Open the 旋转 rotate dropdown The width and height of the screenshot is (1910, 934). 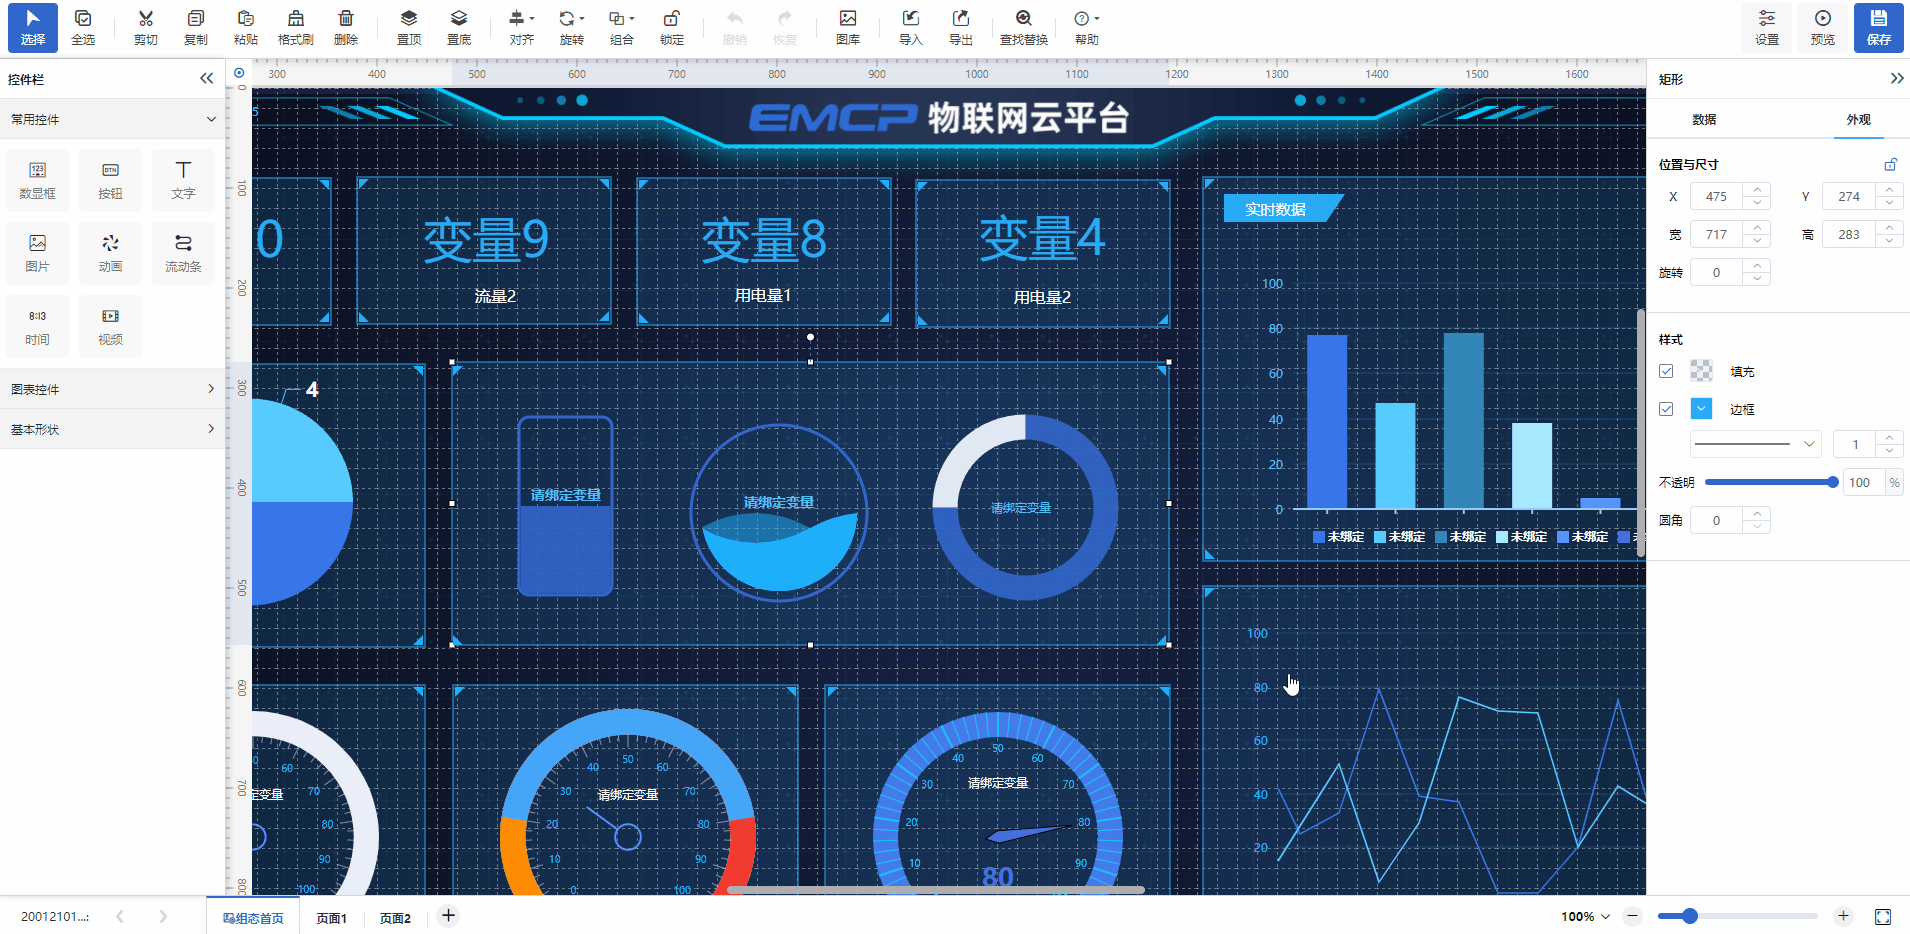tap(572, 27)
